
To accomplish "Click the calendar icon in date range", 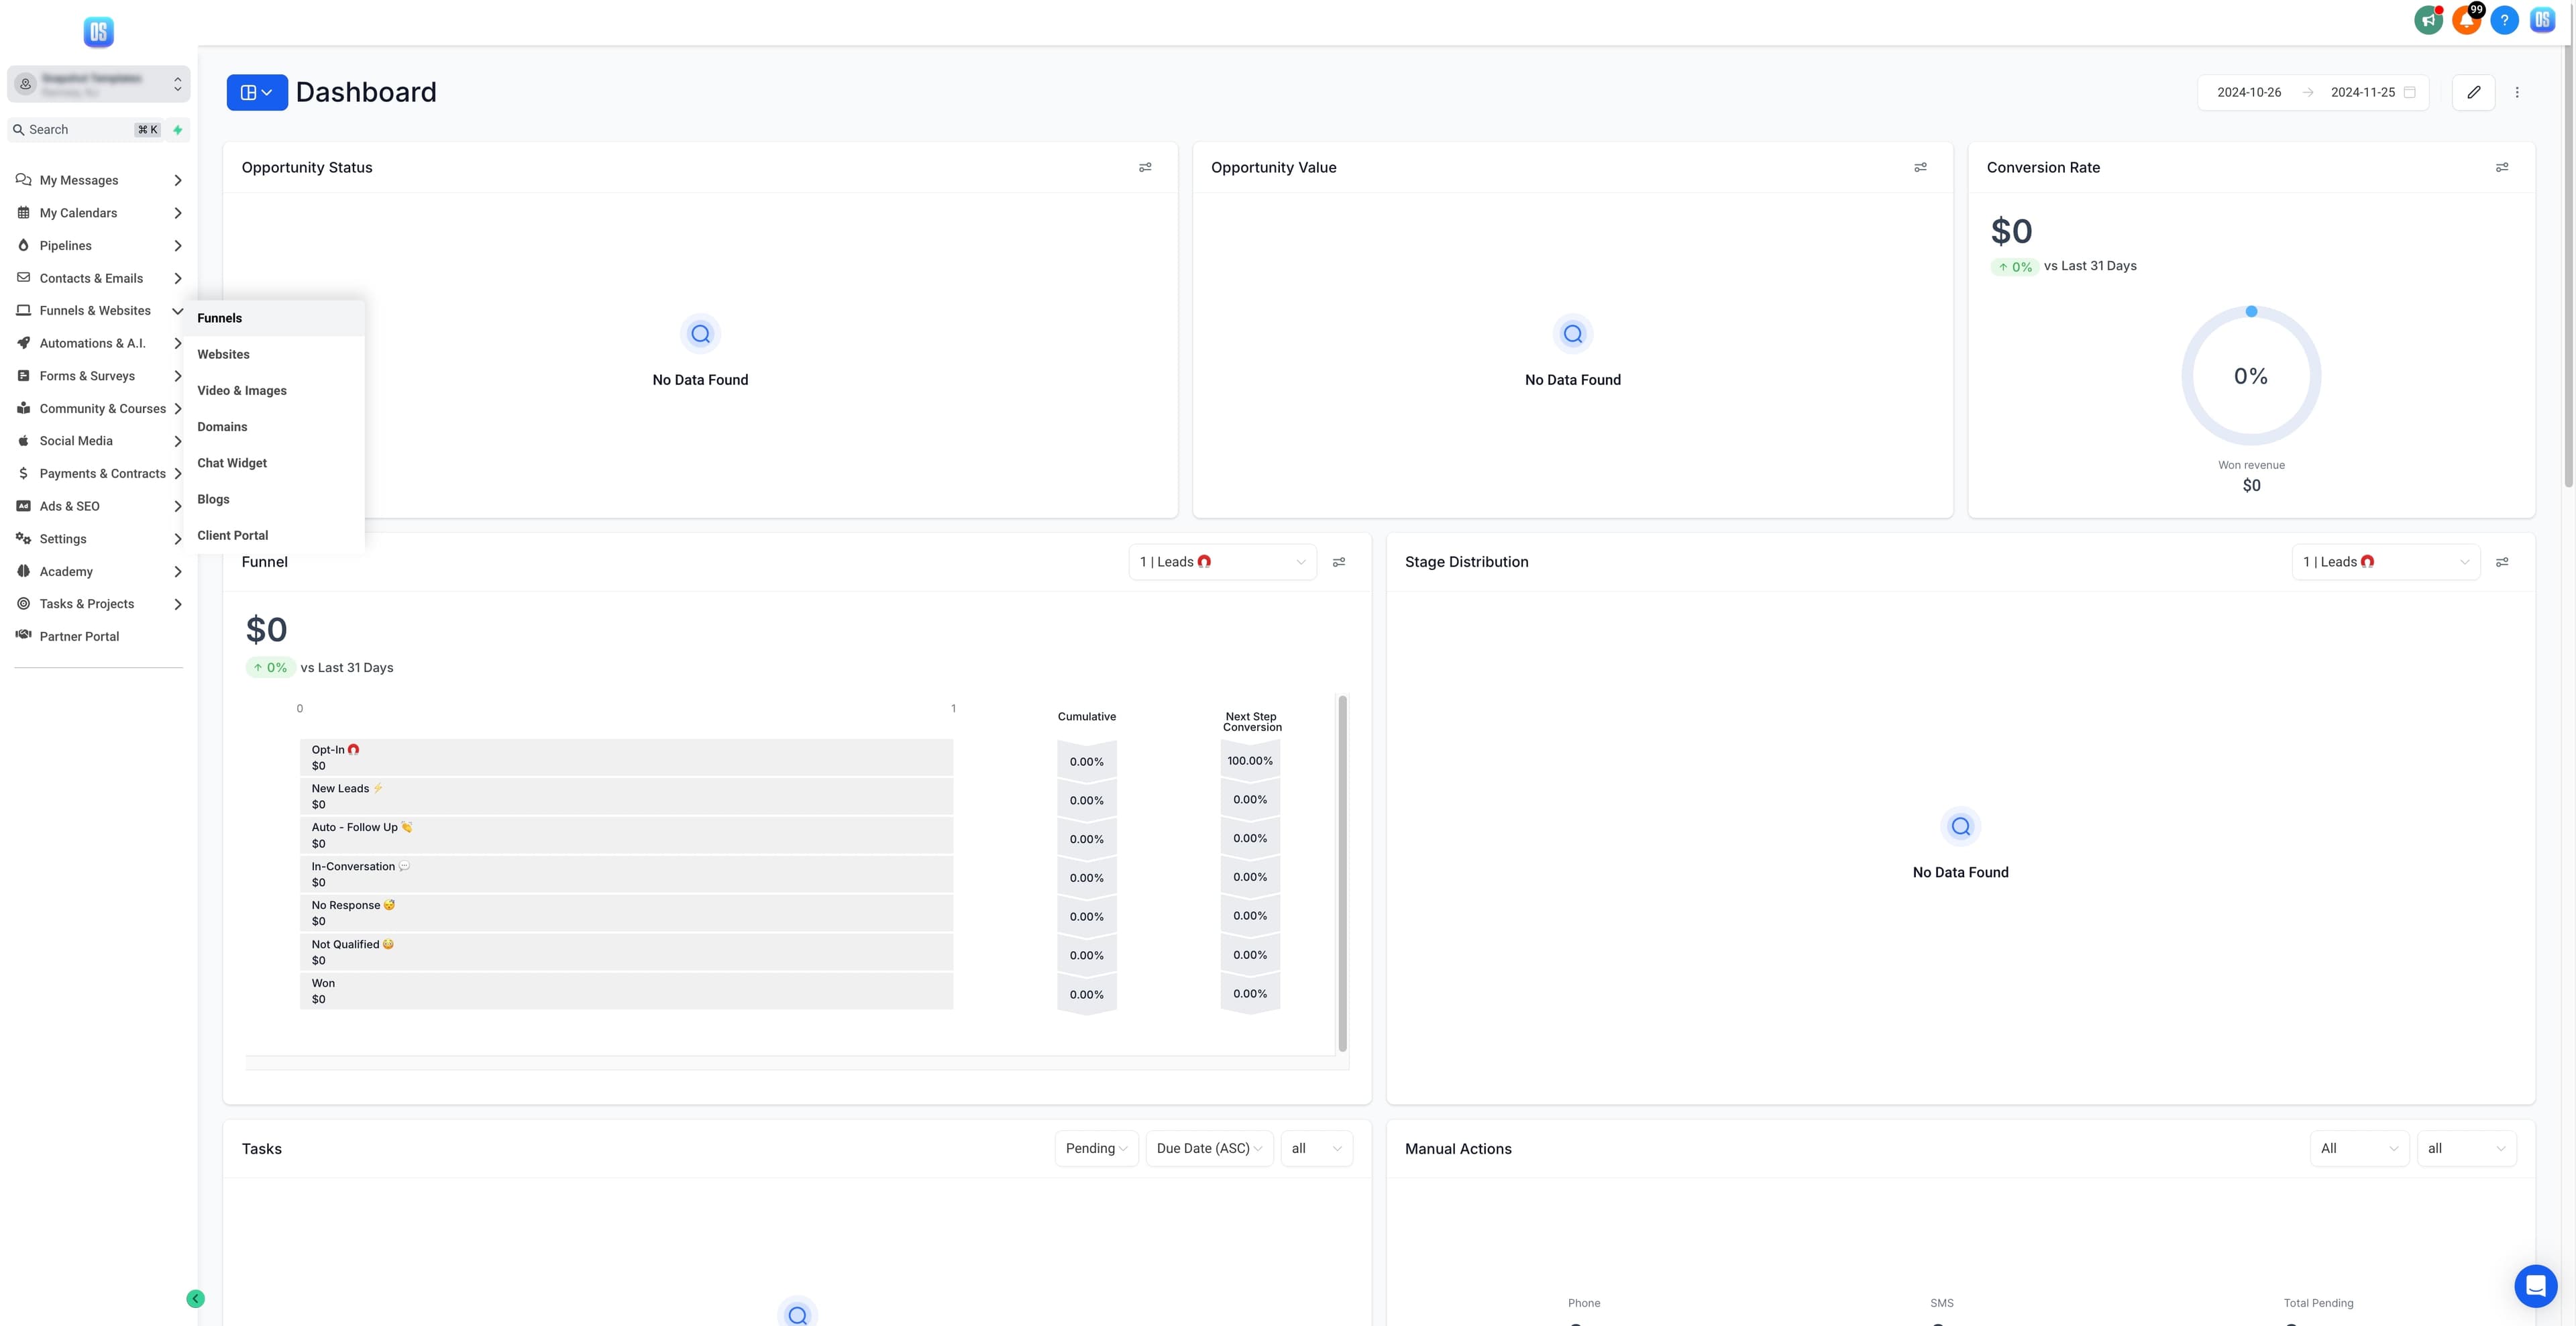I will (2409, 92).
